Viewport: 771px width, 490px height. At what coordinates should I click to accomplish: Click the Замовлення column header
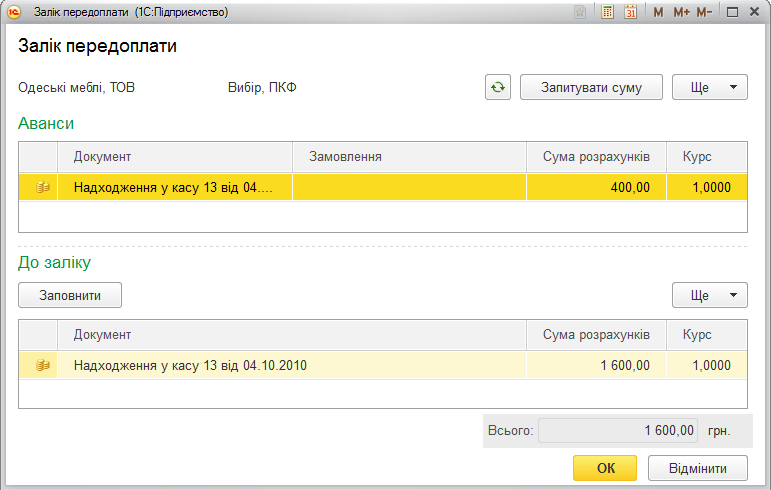[x=410, y=157]
